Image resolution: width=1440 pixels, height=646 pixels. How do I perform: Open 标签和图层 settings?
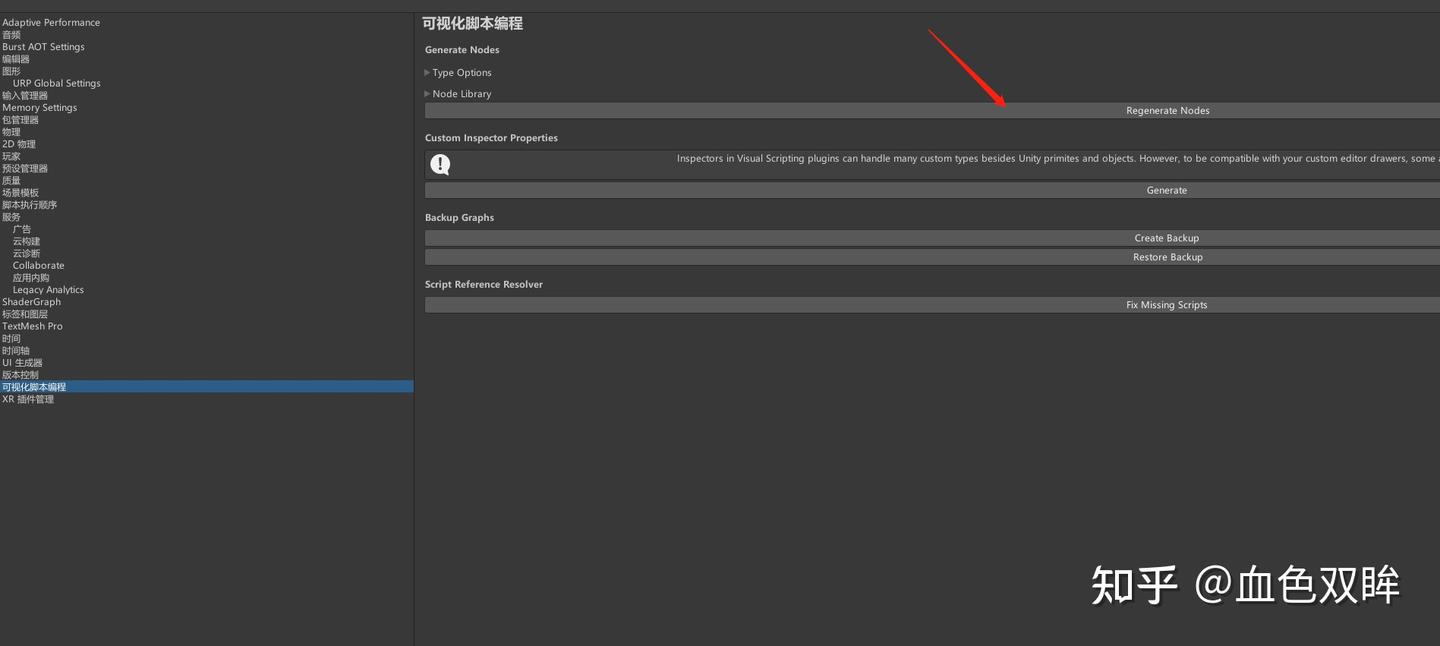point(25,313)
